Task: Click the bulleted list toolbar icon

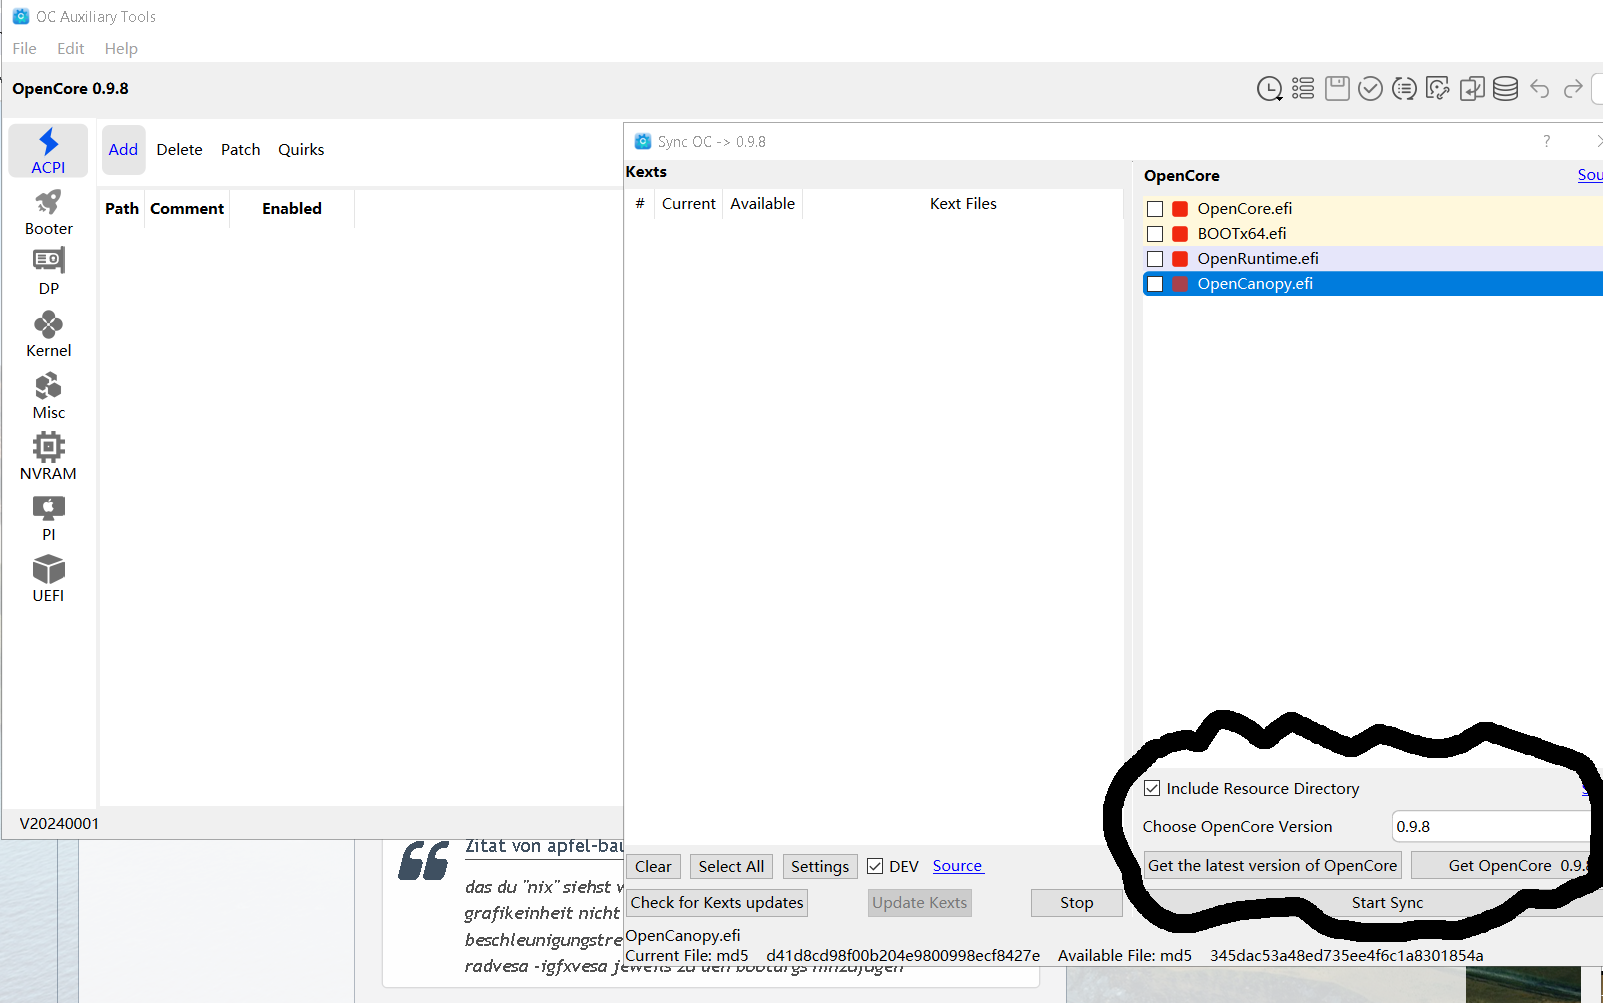Action: click(x=1303, y=89)
